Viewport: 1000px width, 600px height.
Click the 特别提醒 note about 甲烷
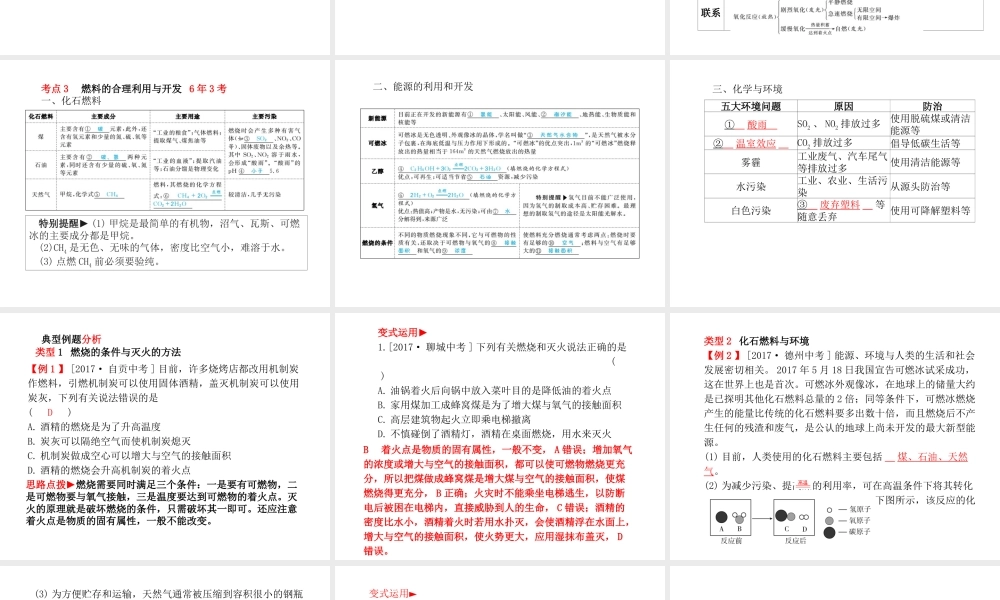click(x=166, y=242)
